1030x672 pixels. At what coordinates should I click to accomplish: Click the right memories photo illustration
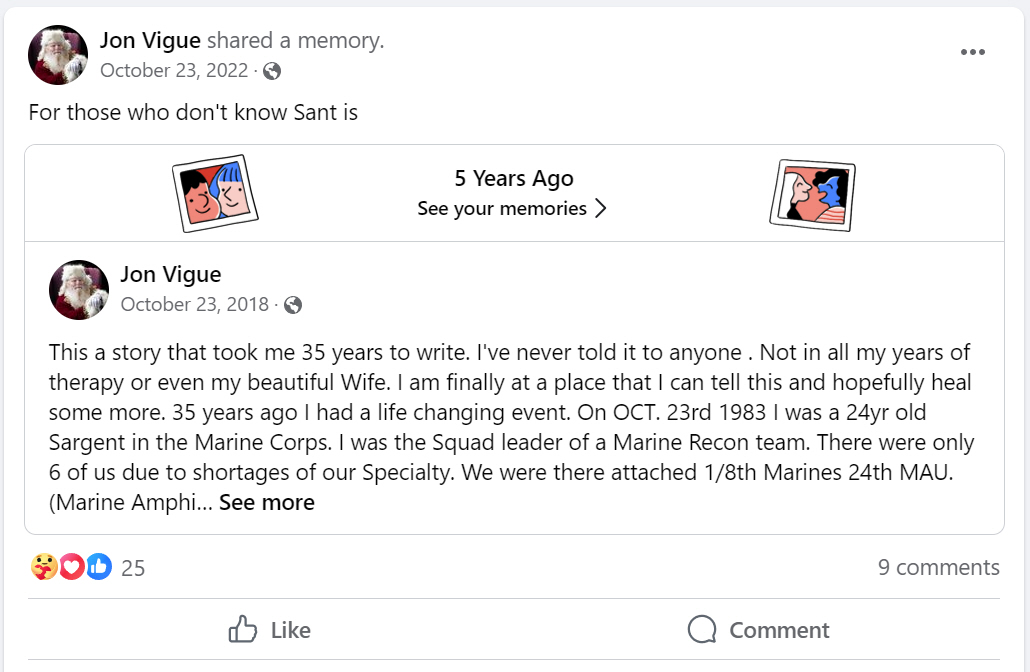tap(812, 195)
